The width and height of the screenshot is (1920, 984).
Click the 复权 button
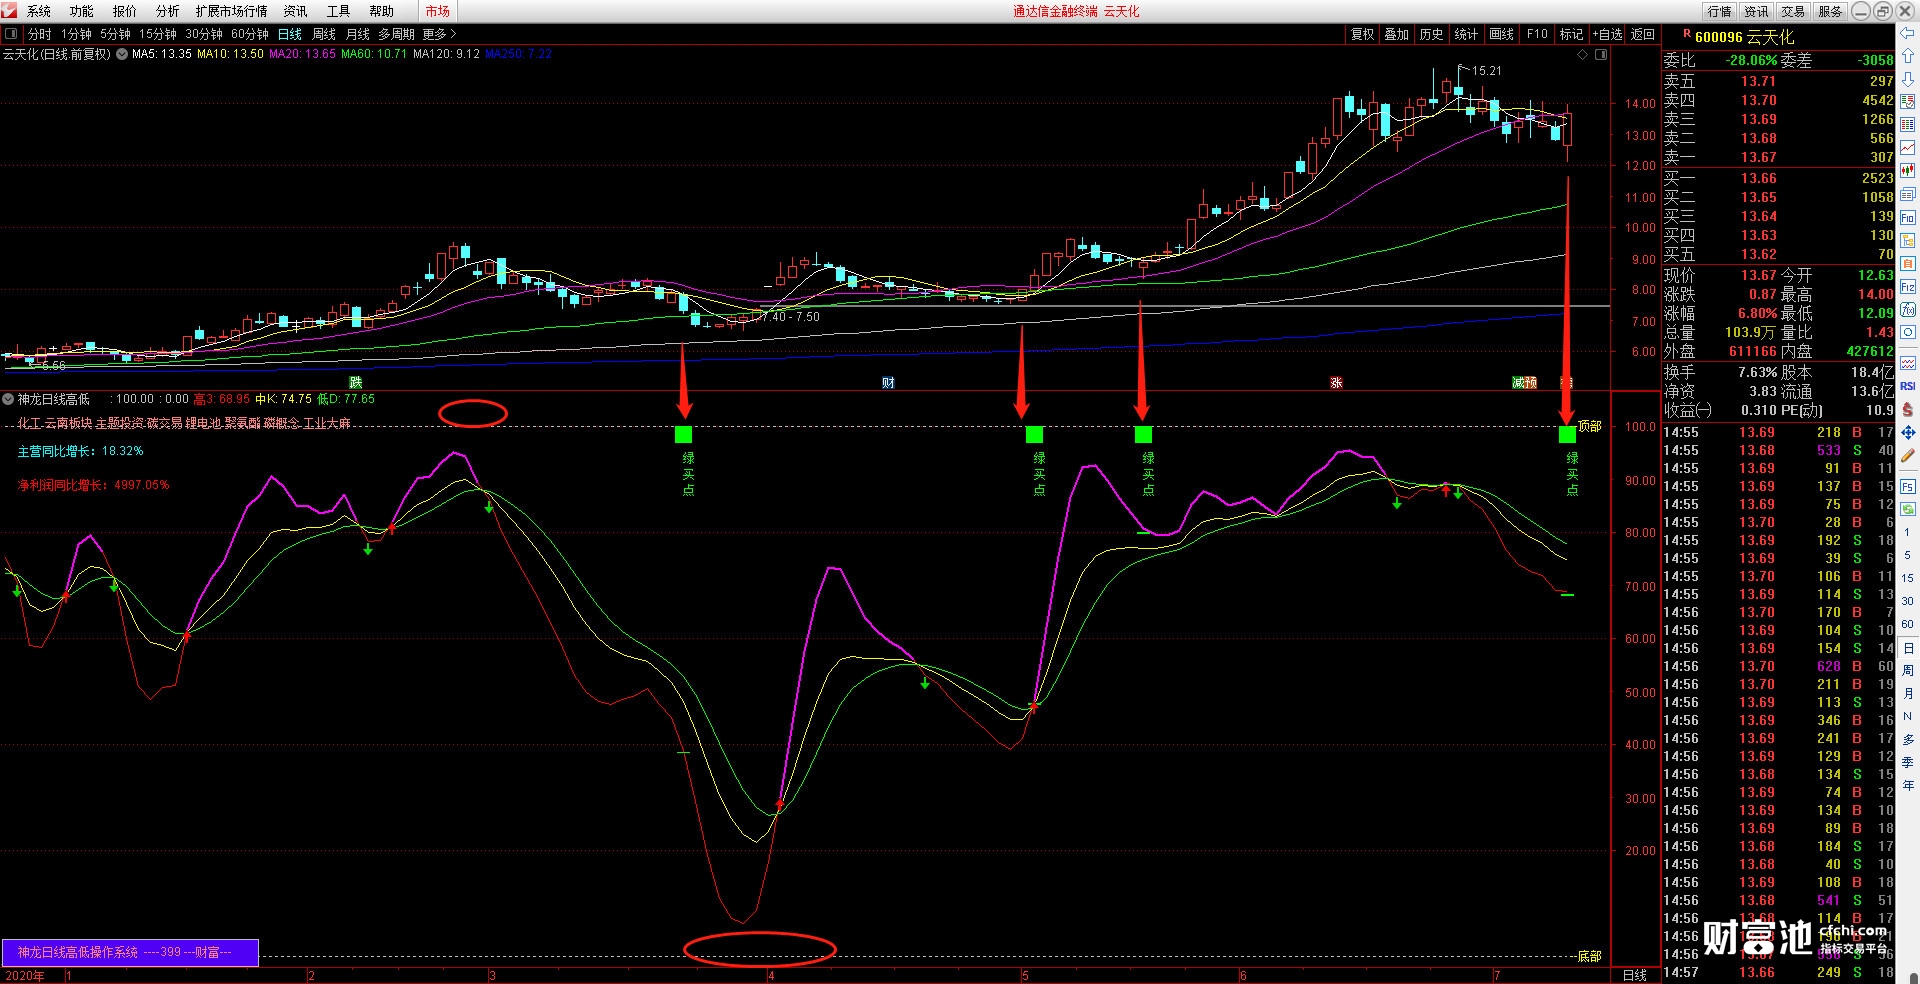click(x=1363, y=34)
